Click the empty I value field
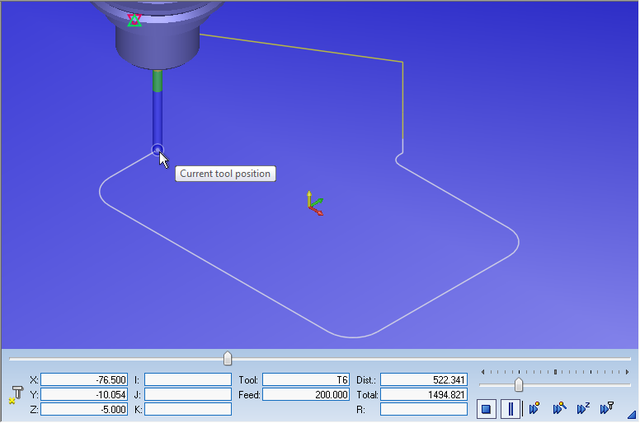The image size is (640, 423). coord(188,380)
